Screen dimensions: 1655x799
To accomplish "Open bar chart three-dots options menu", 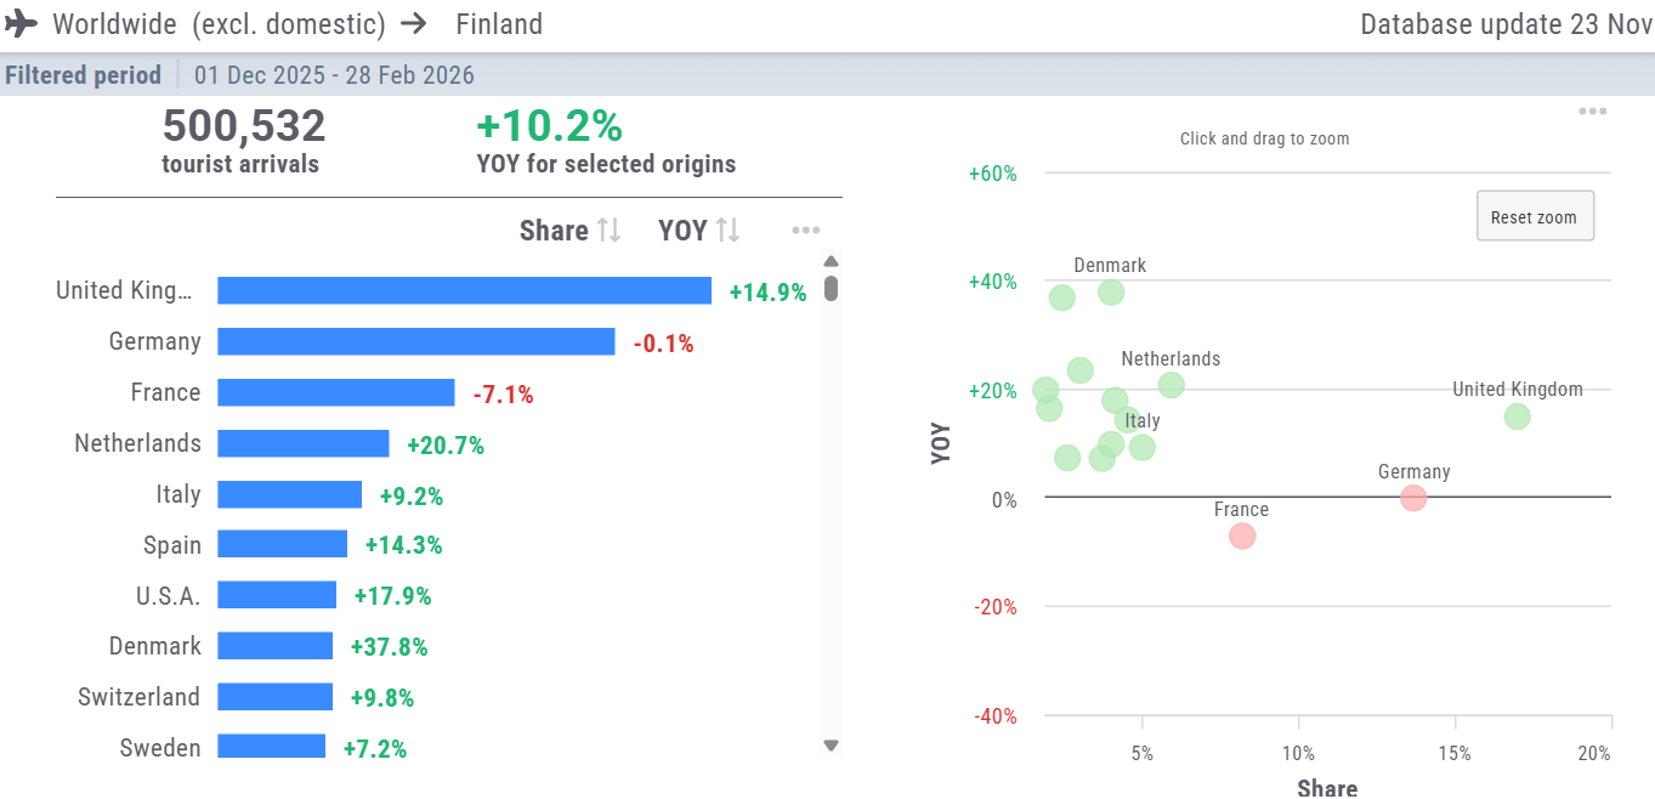I will 805,230.
